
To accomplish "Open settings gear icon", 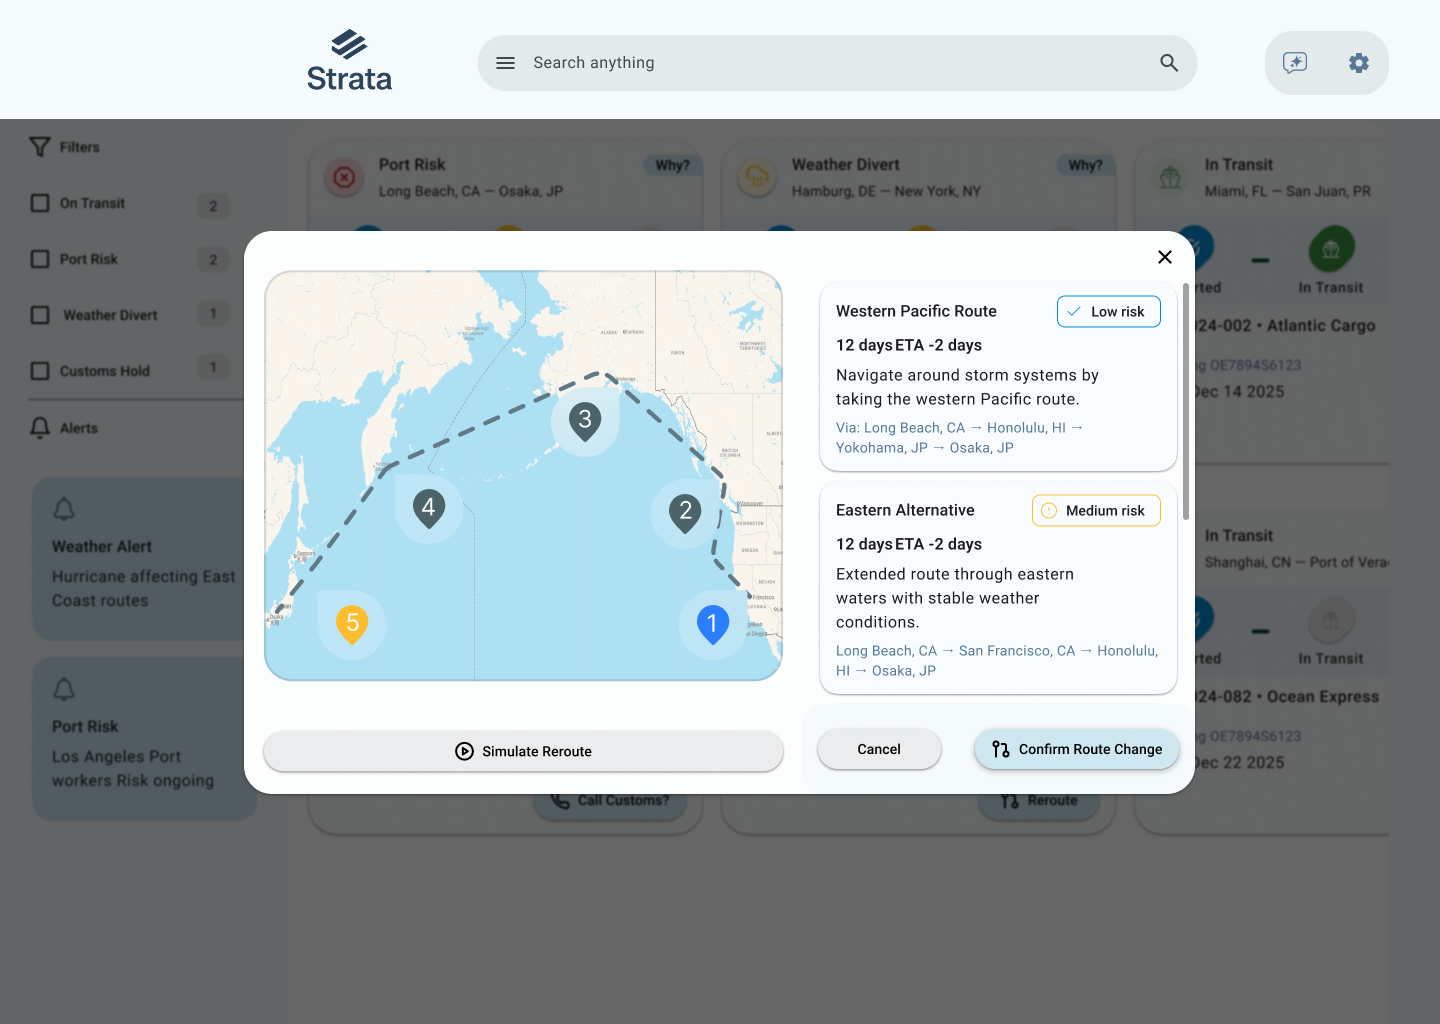I will pyautogui.click(x=1359, y=63).
